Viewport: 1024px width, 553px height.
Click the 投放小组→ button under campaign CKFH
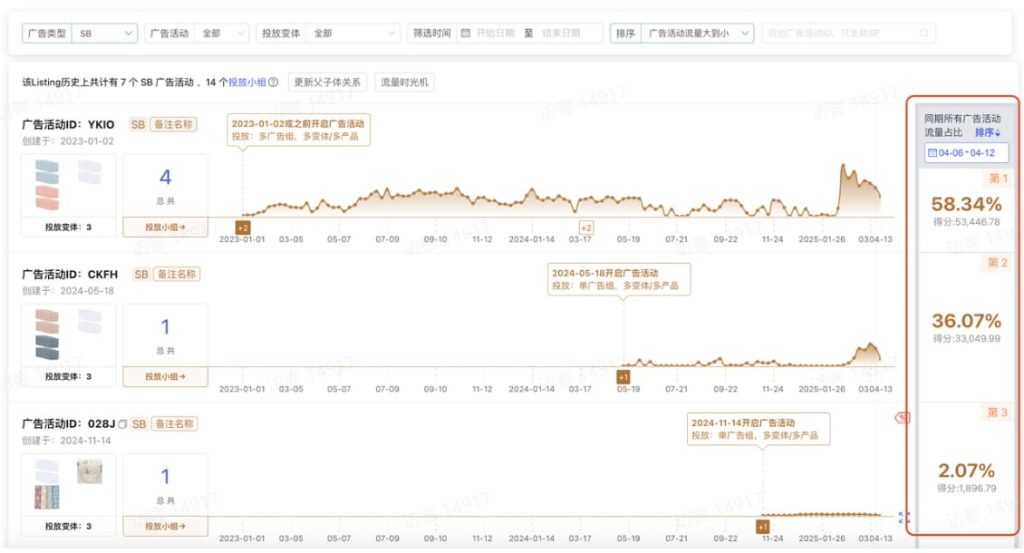pos(165,377)
